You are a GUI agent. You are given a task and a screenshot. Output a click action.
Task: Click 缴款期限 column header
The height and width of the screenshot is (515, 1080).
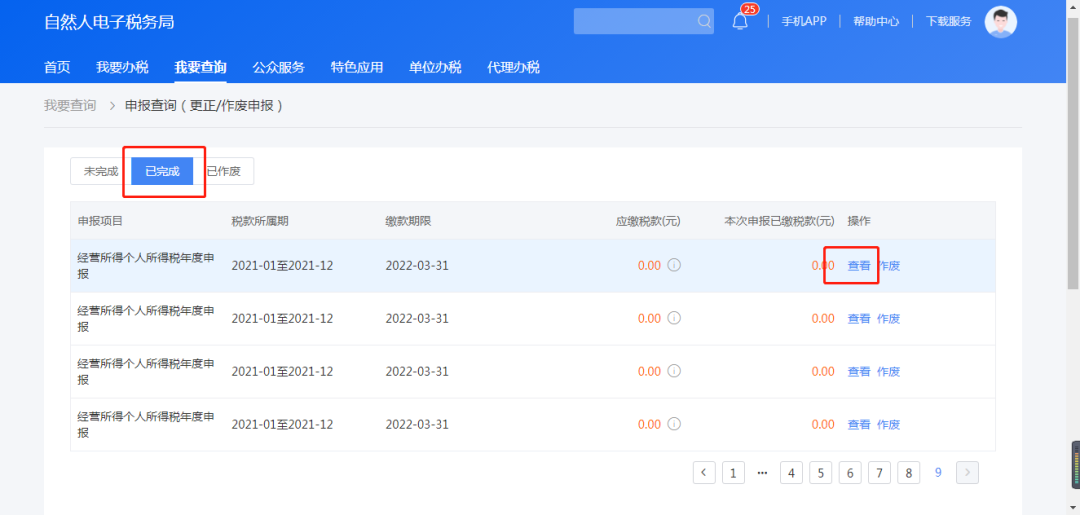408,221
